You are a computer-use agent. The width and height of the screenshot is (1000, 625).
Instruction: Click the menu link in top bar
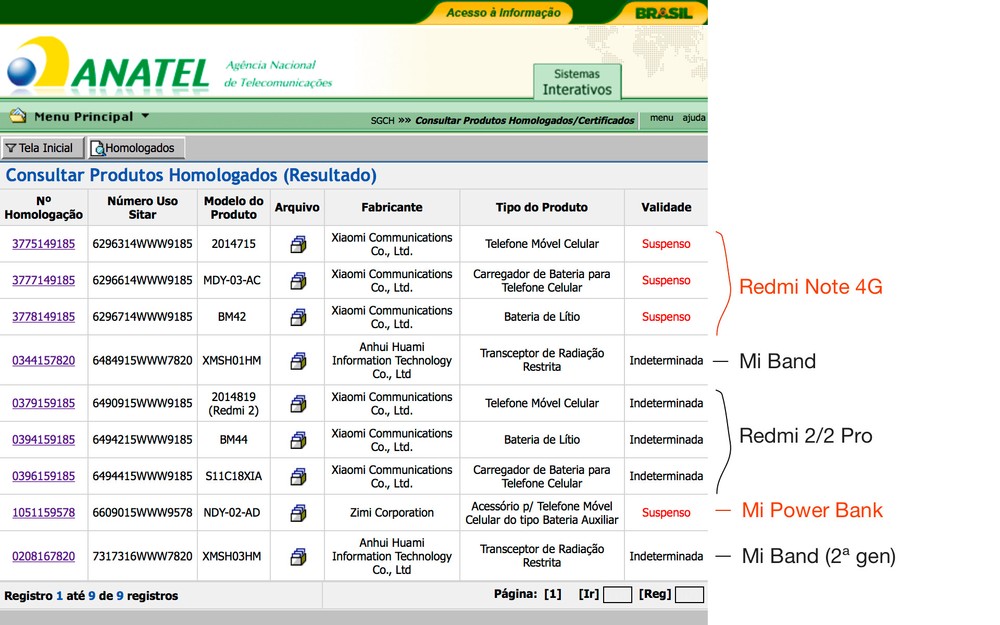[x=661, y=118]
